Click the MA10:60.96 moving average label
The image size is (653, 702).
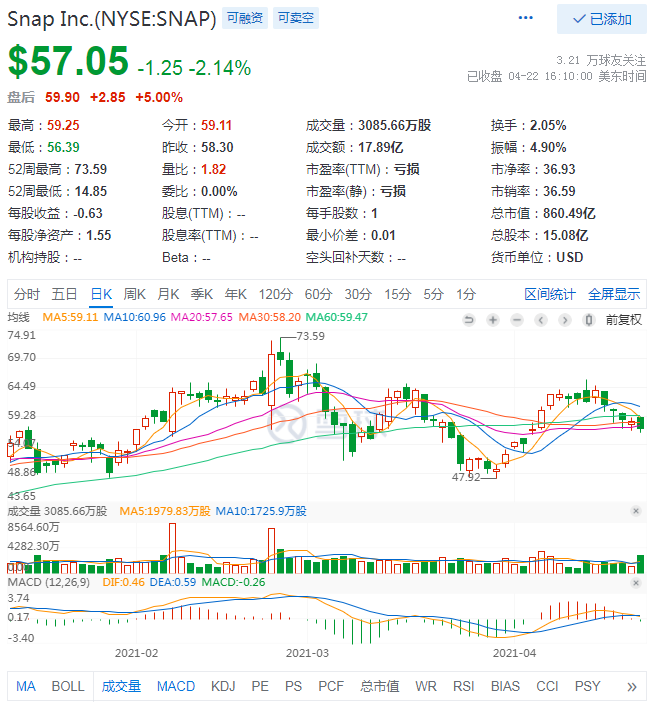[134, 317]
